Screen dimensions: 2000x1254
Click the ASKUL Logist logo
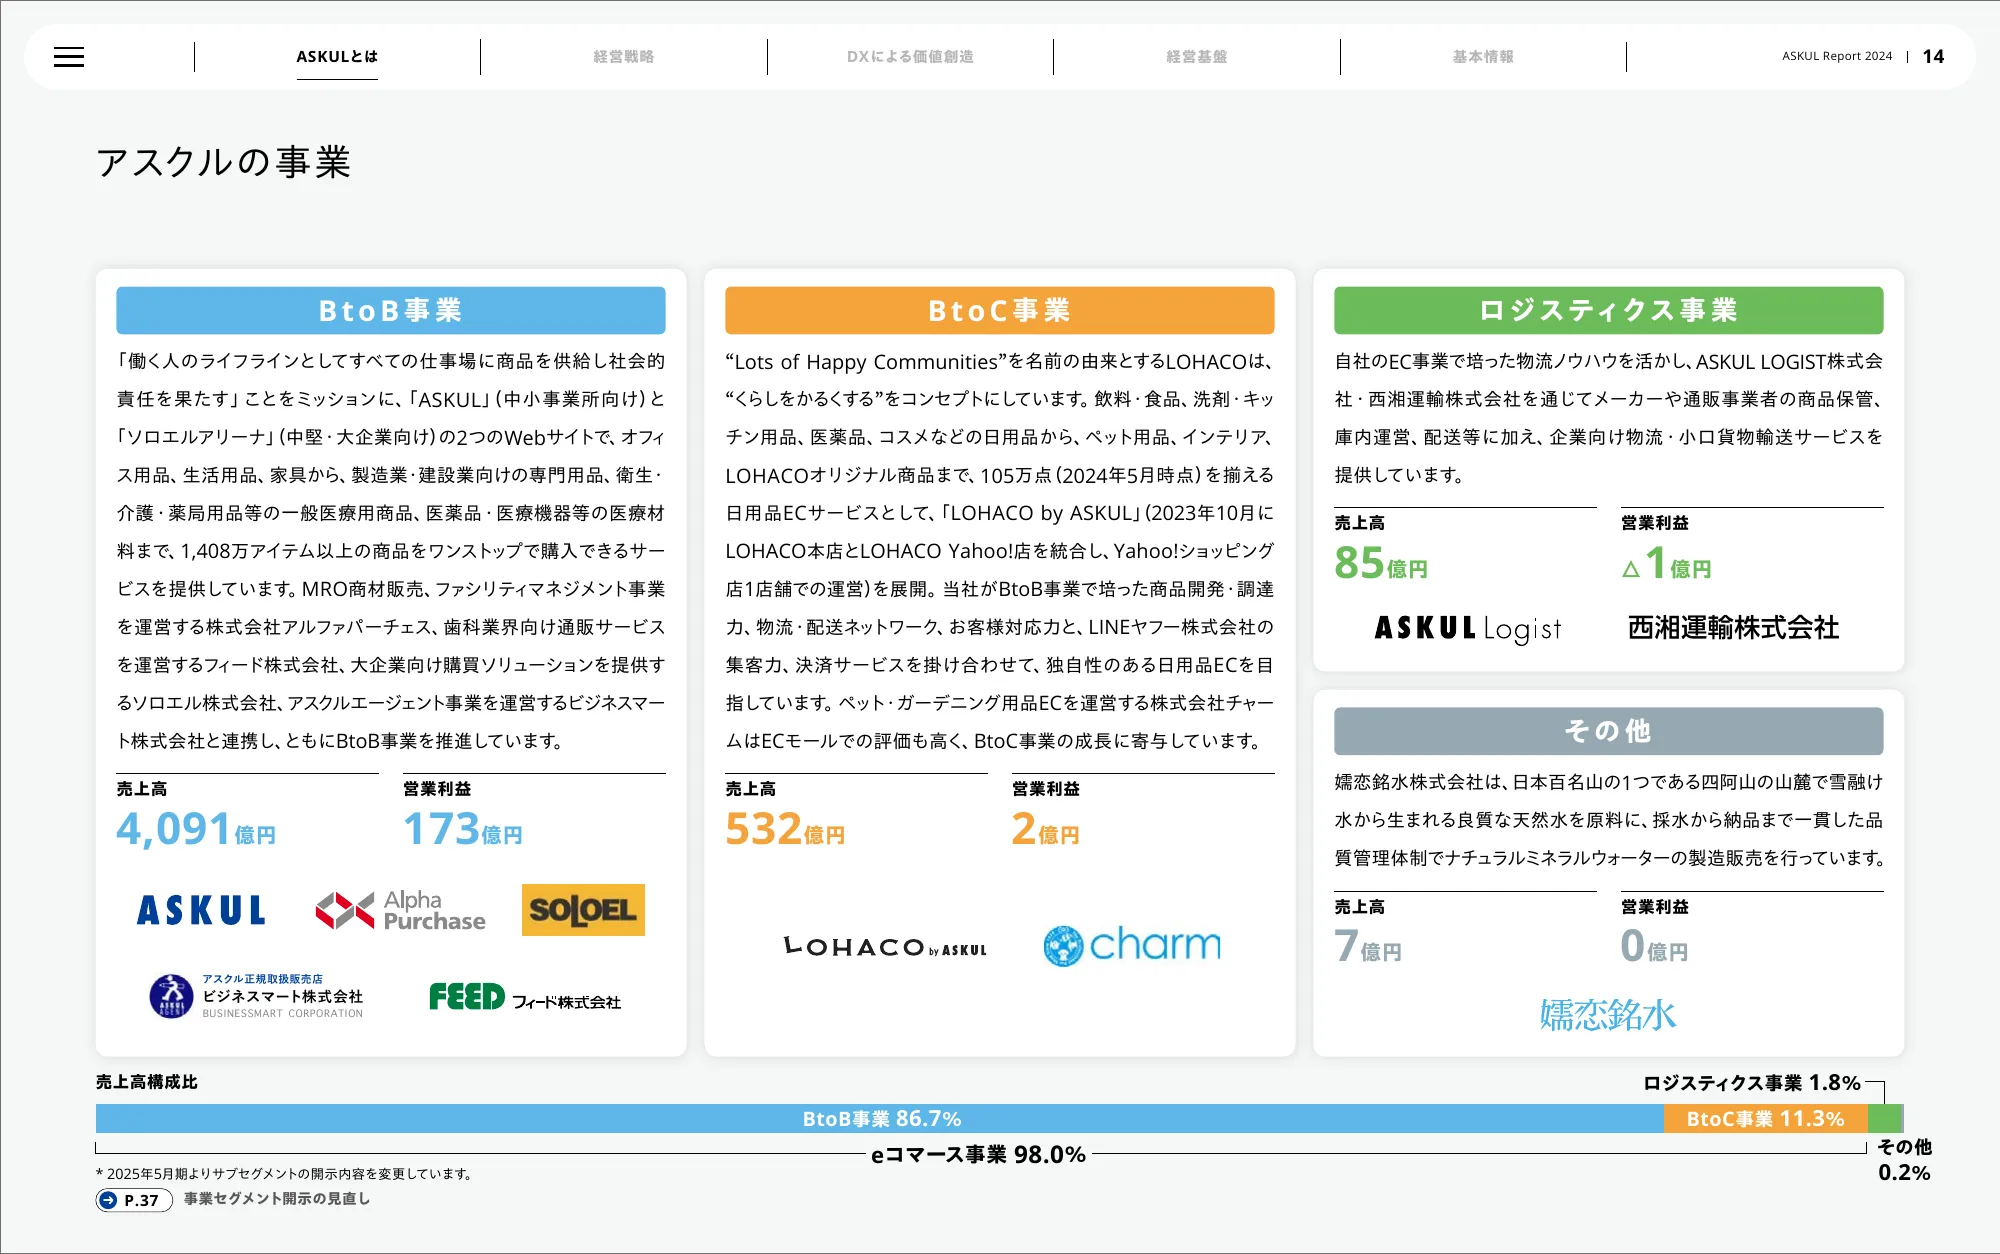[x=1467, y=628]
